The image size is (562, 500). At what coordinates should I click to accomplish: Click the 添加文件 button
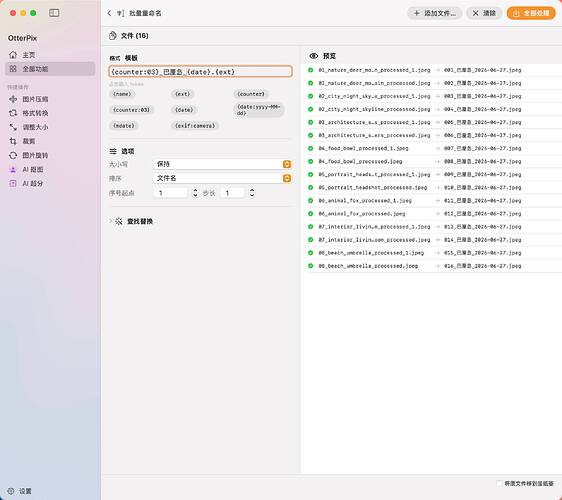point(434,13)
